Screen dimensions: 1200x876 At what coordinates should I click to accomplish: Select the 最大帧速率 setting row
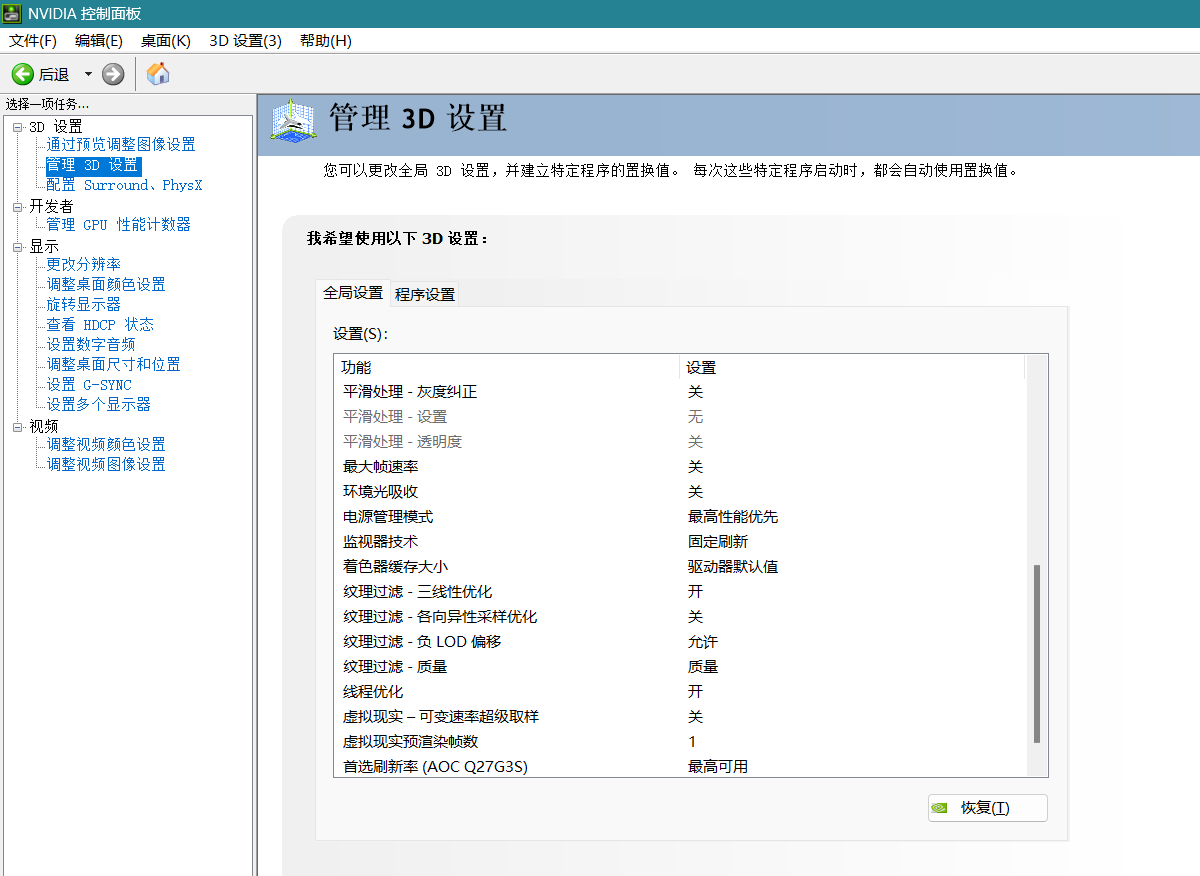[680, 467]
